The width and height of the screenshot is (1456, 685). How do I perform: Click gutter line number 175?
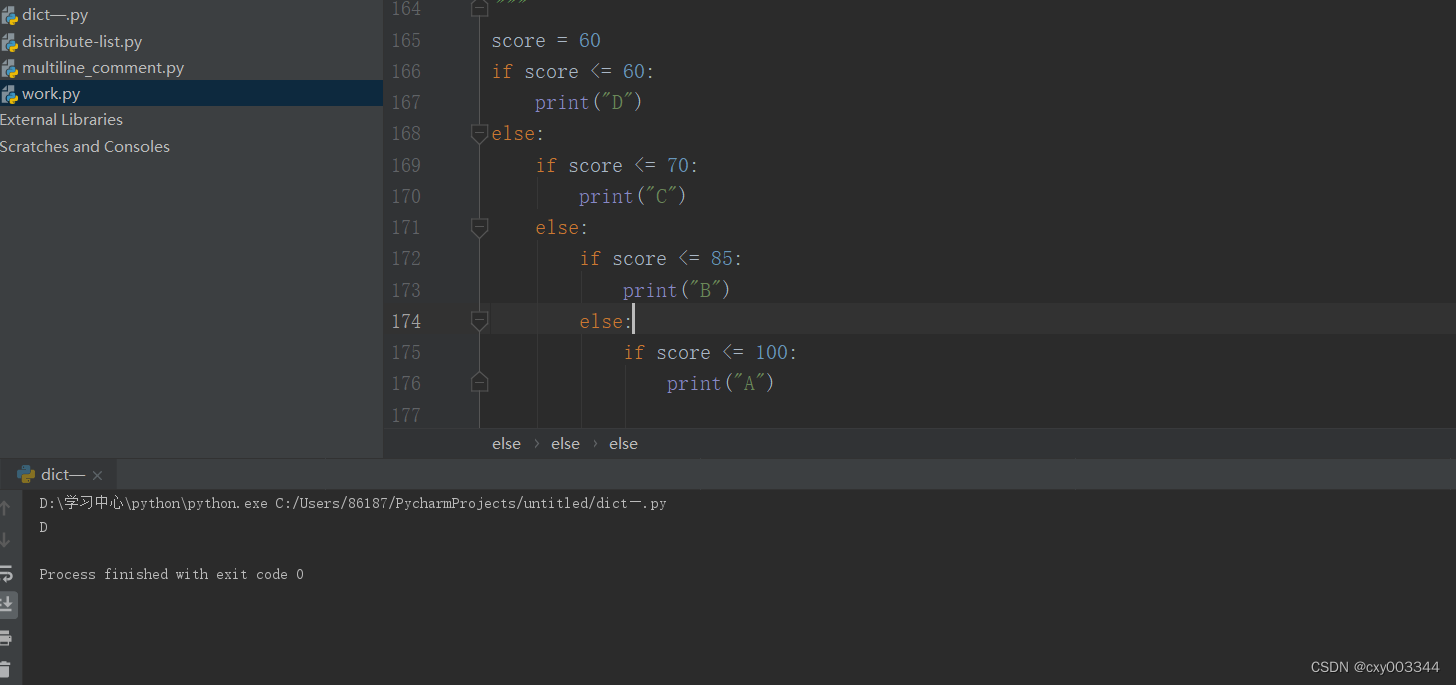[406, 353]
